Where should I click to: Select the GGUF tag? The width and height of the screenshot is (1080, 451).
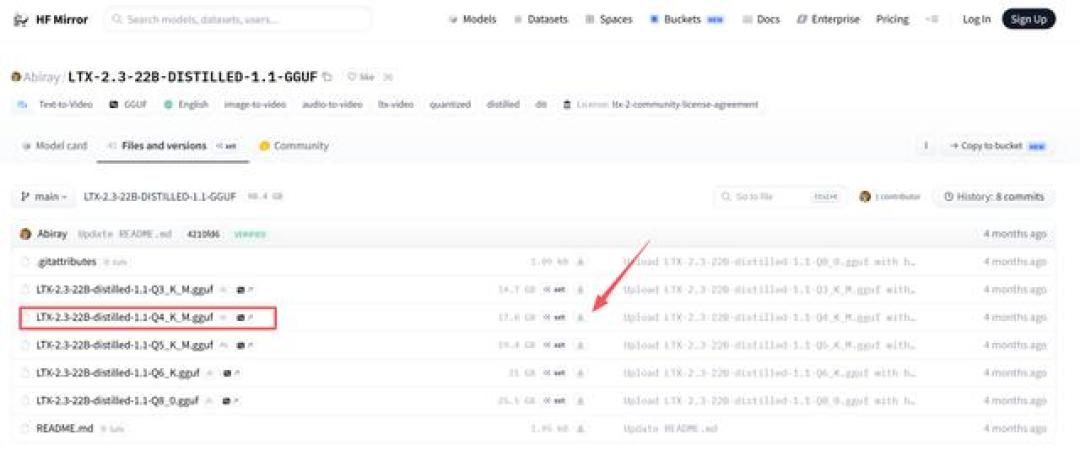(x=128, y=105)
